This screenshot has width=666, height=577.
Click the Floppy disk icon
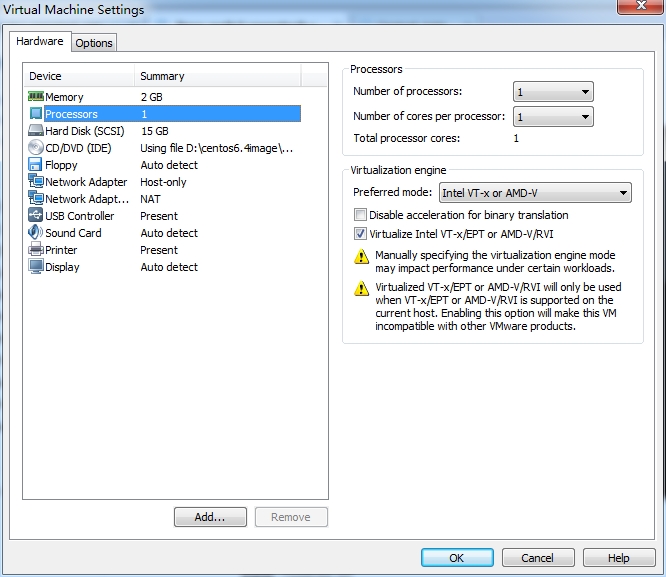coord(35,164)
